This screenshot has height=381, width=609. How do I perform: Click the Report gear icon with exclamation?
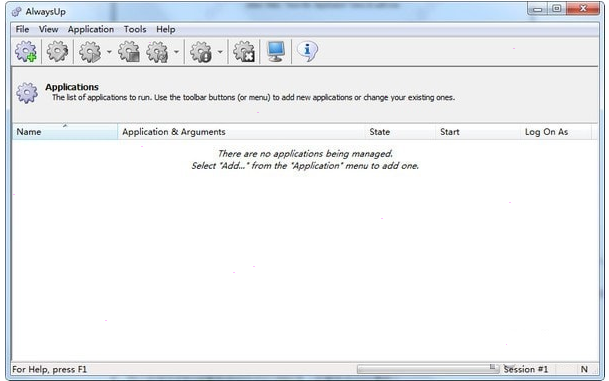coord(201,52)
